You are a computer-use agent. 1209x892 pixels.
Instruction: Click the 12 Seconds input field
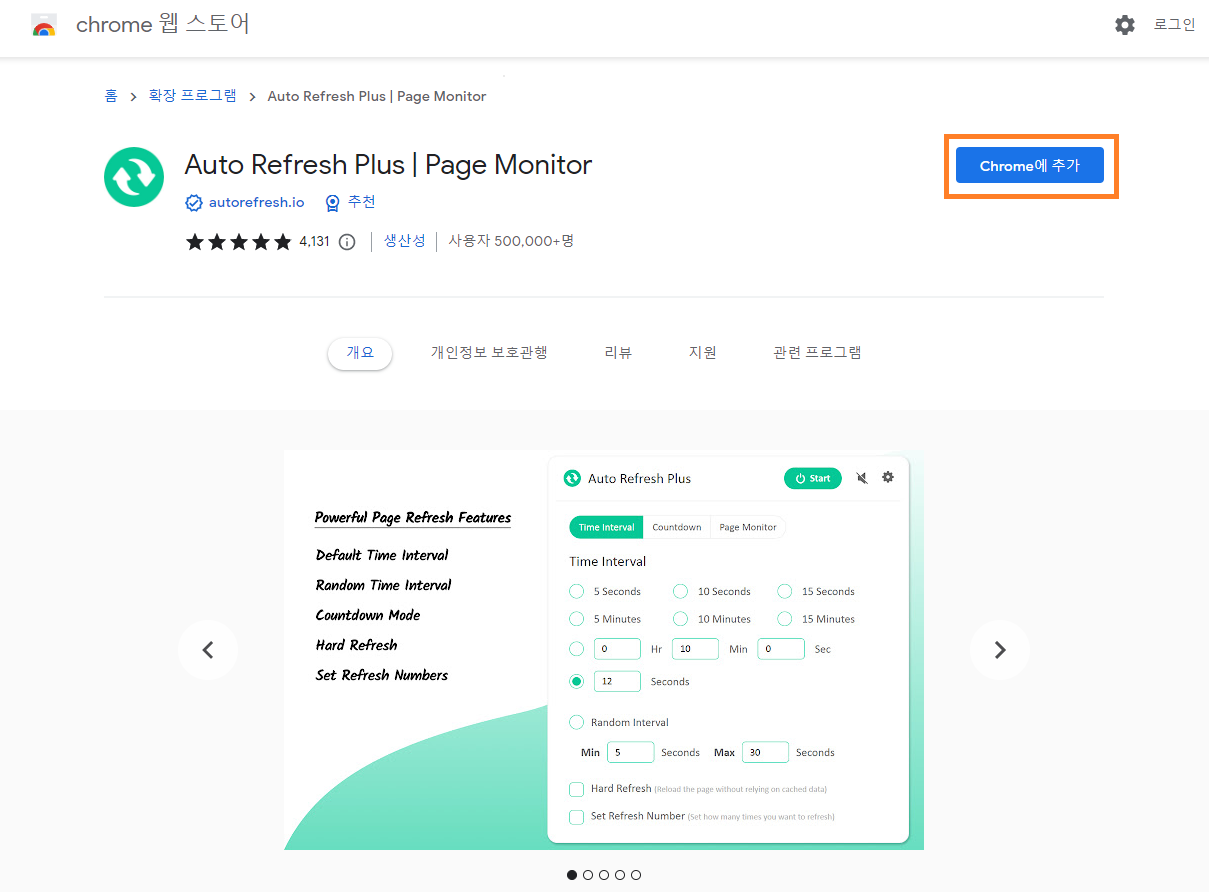tap(617, 681)
